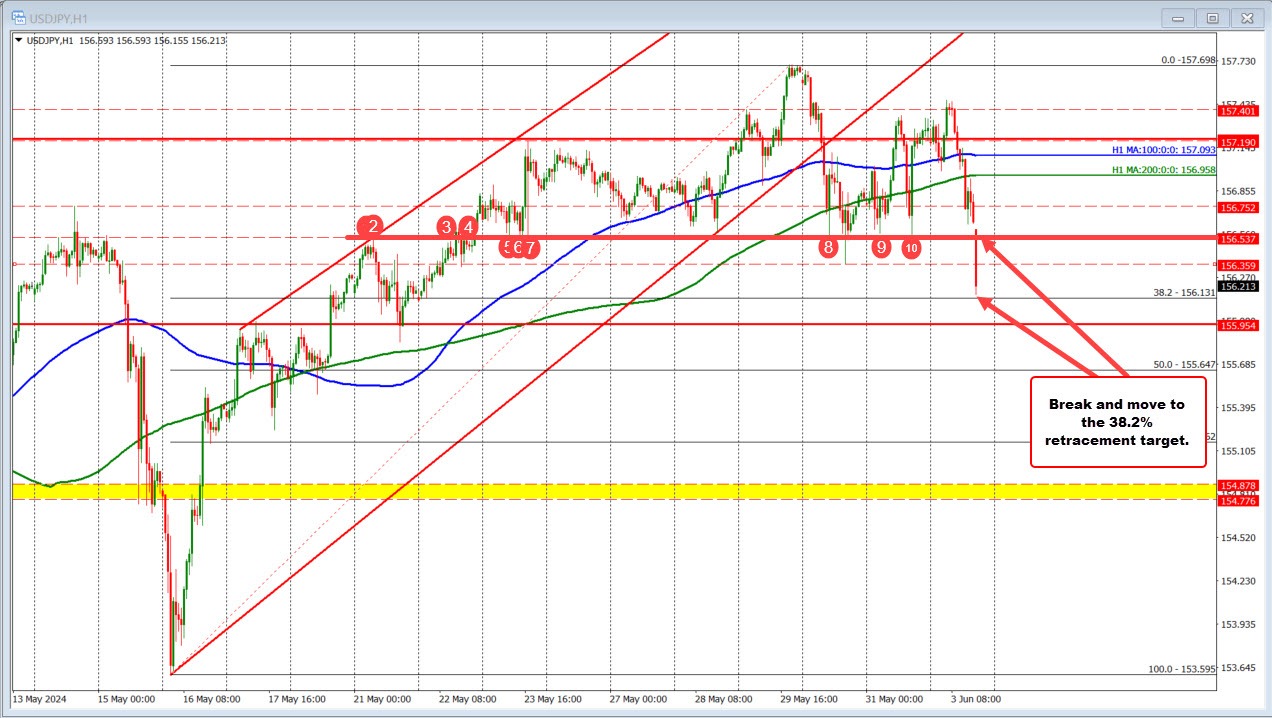1272x718 pixels.
Task: Select the 156.752 red price label
Action: point(1238,208)
